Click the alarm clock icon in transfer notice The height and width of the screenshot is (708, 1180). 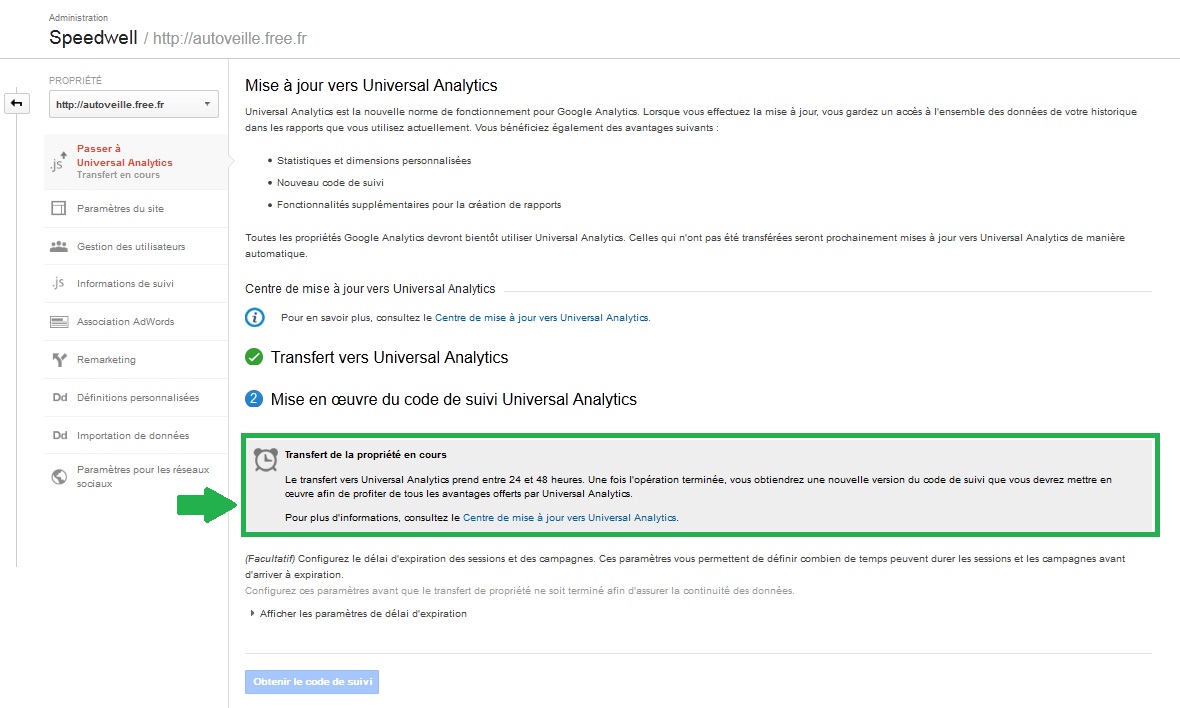tap(266, 459)
